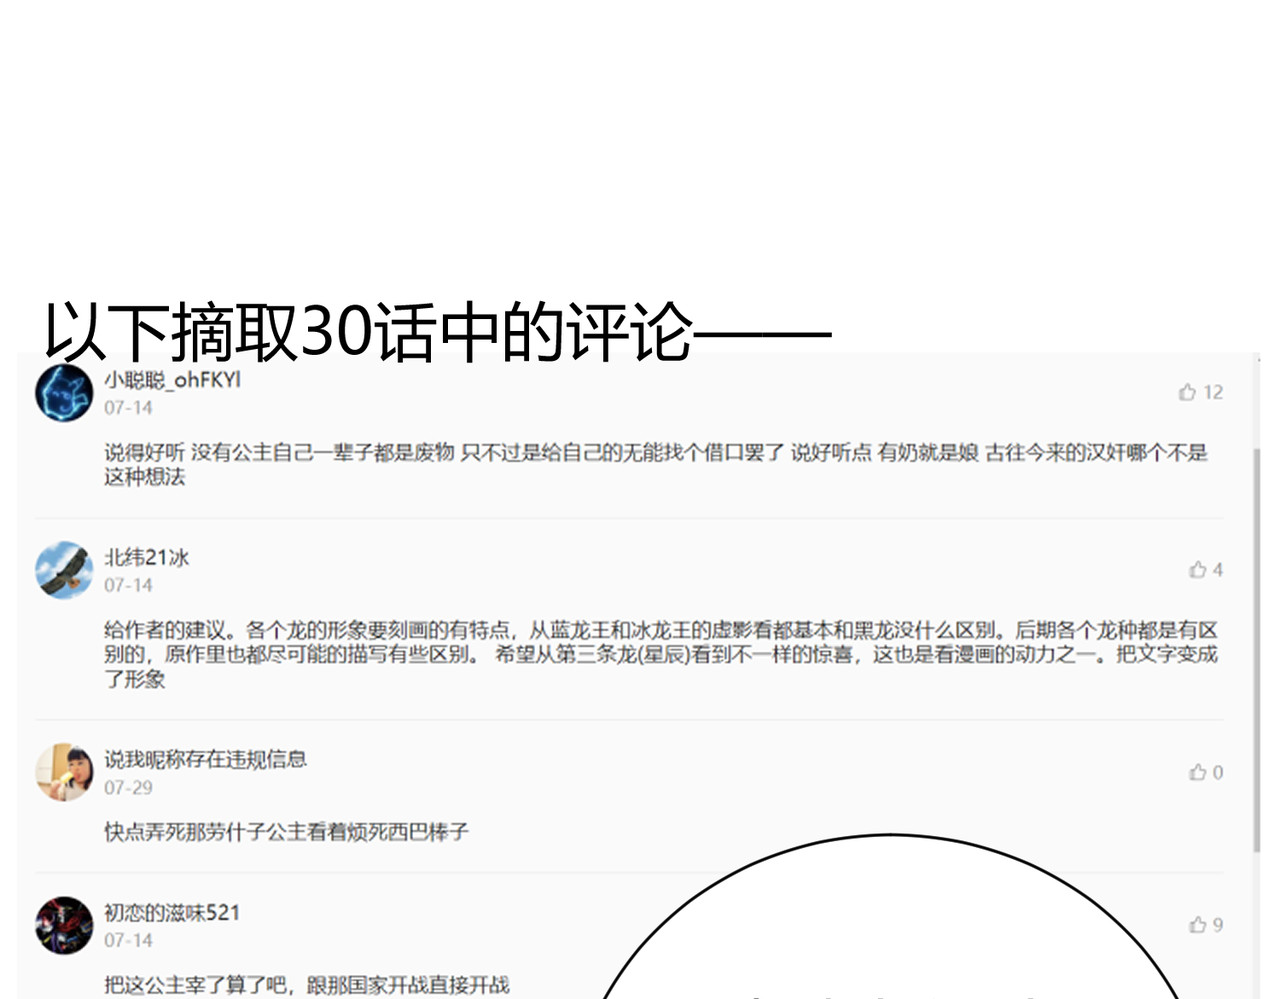Click the vertical scrollbar of the comments panel
This screenshot has height=999, width=1280.
pos(1257,650)
